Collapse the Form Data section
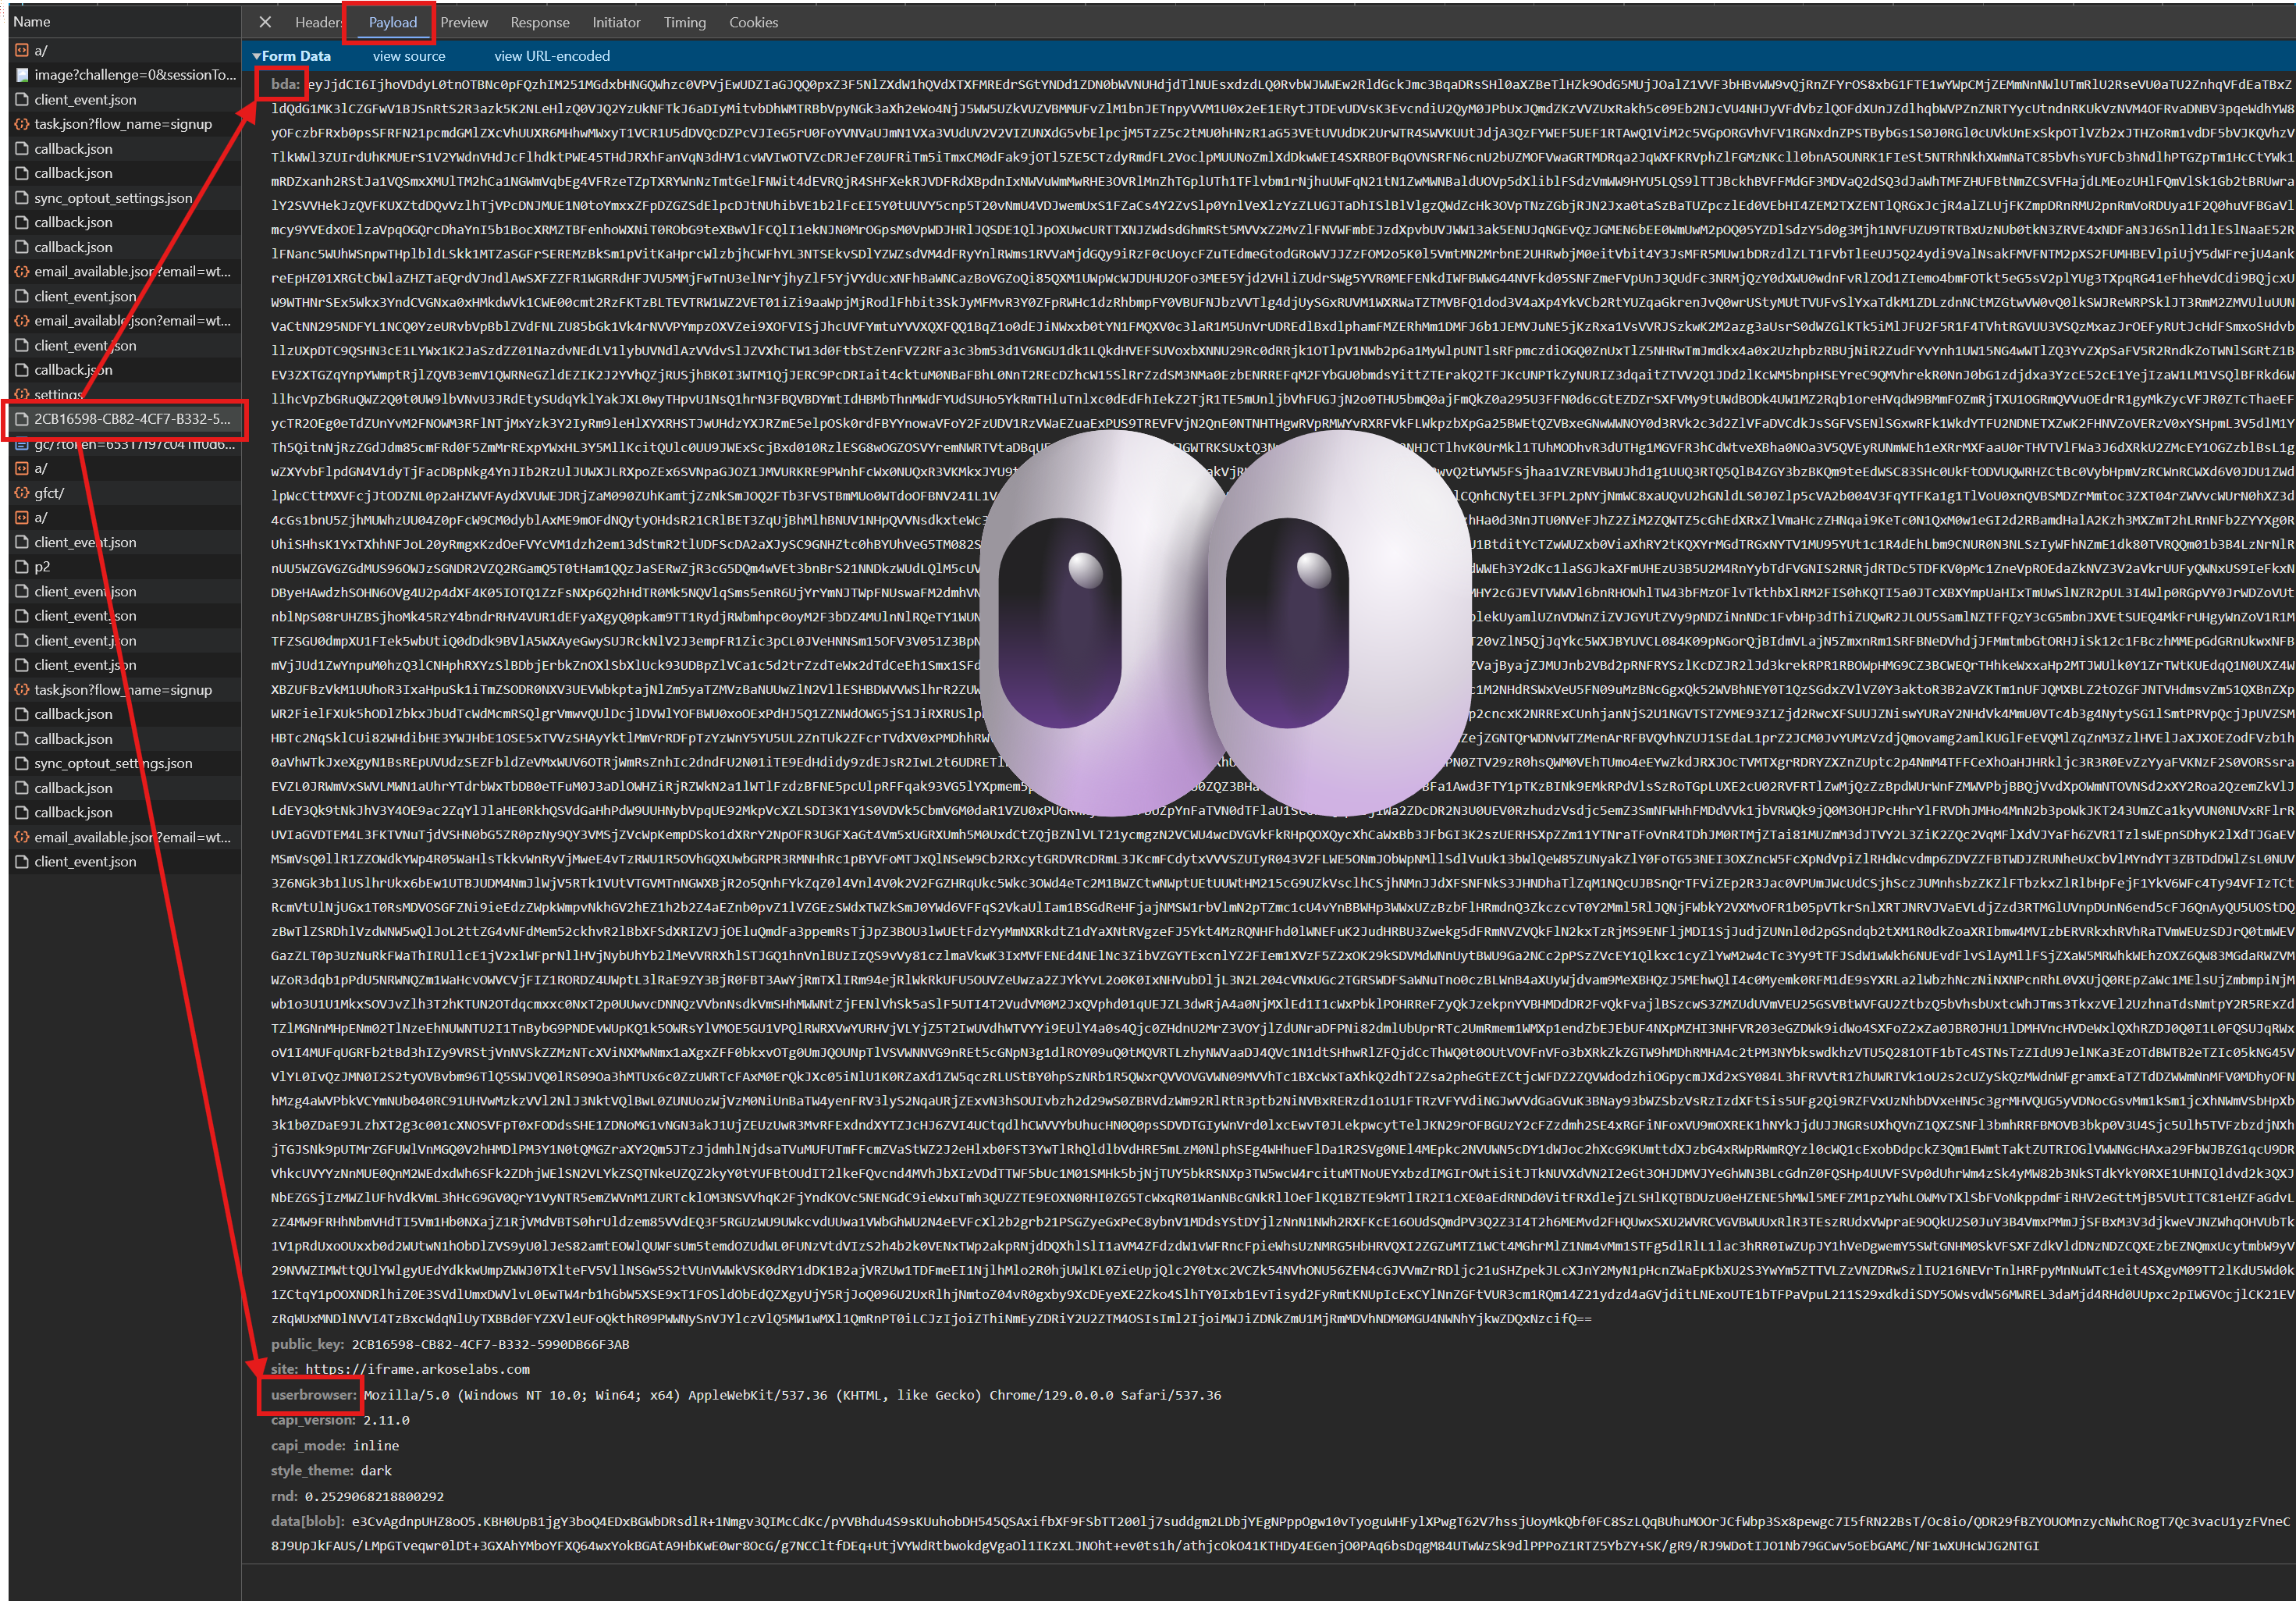The width and height of the screenshot is (2296, 1601). point(257,57)
